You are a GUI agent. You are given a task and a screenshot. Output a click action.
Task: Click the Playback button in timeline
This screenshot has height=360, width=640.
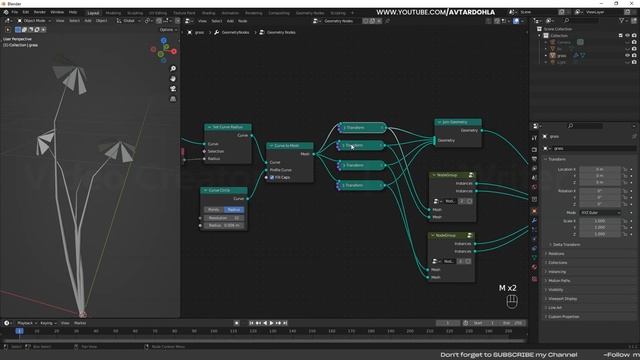pos(27,323)
